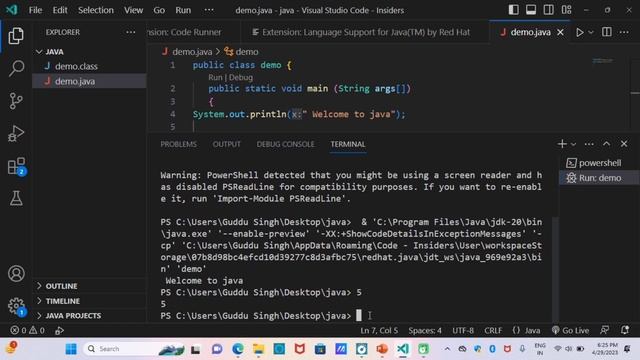Select demo.class in Explorer
This screenshot has width=640, height=360.
pos(89,66)
